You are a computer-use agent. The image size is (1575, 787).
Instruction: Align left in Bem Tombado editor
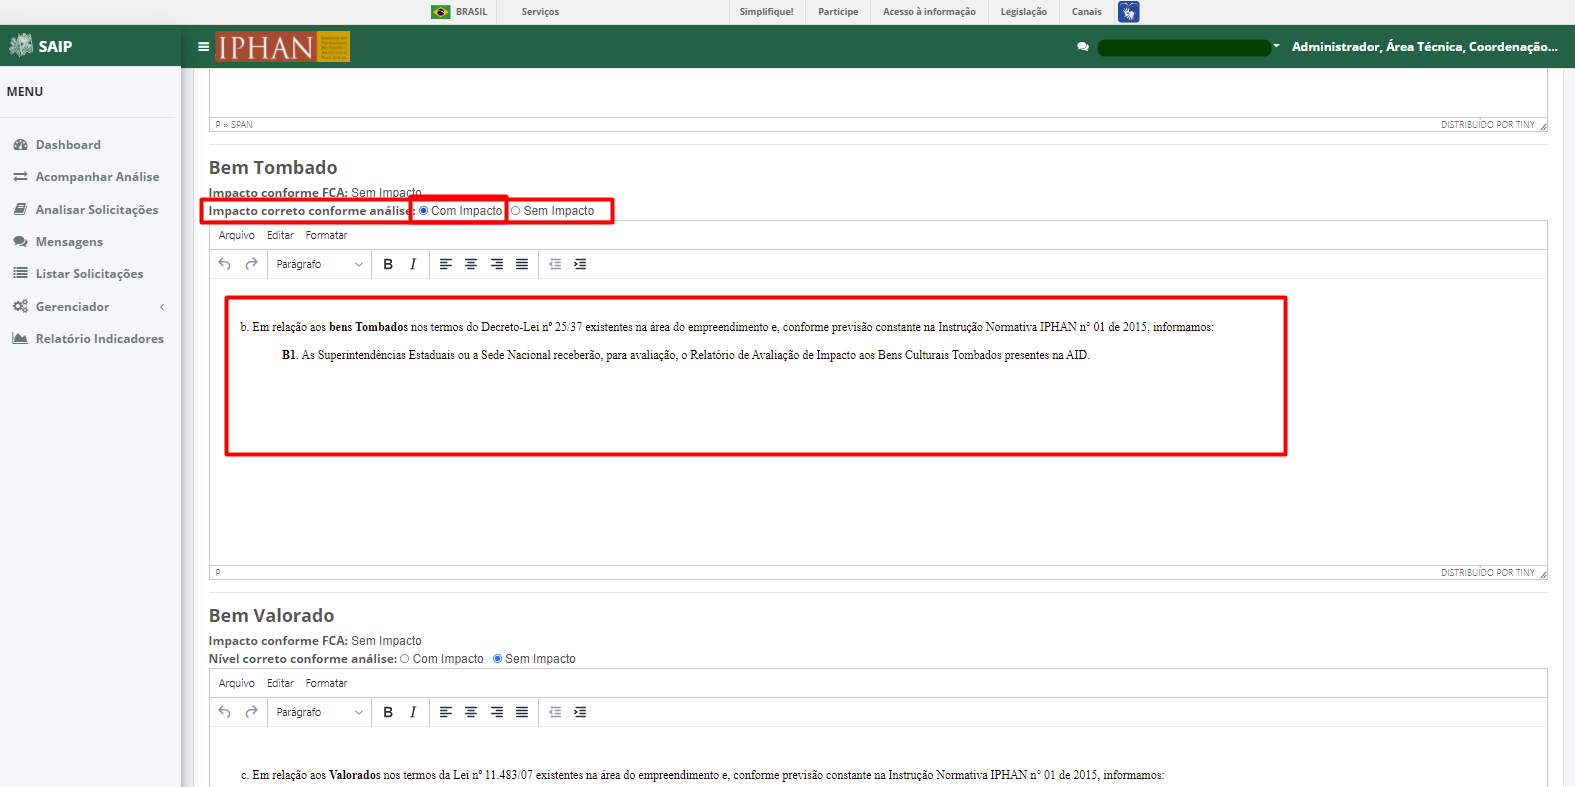[446, 264]
